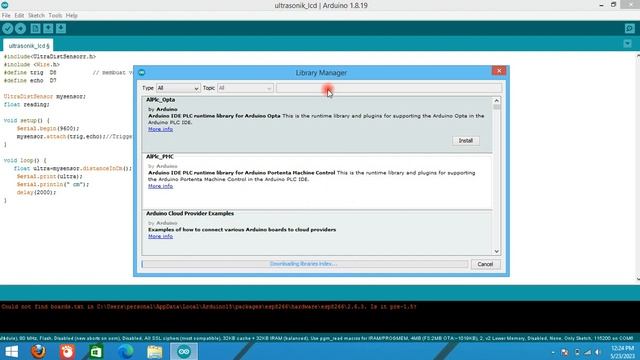Click the console error about boards.txt

[209, 307]
